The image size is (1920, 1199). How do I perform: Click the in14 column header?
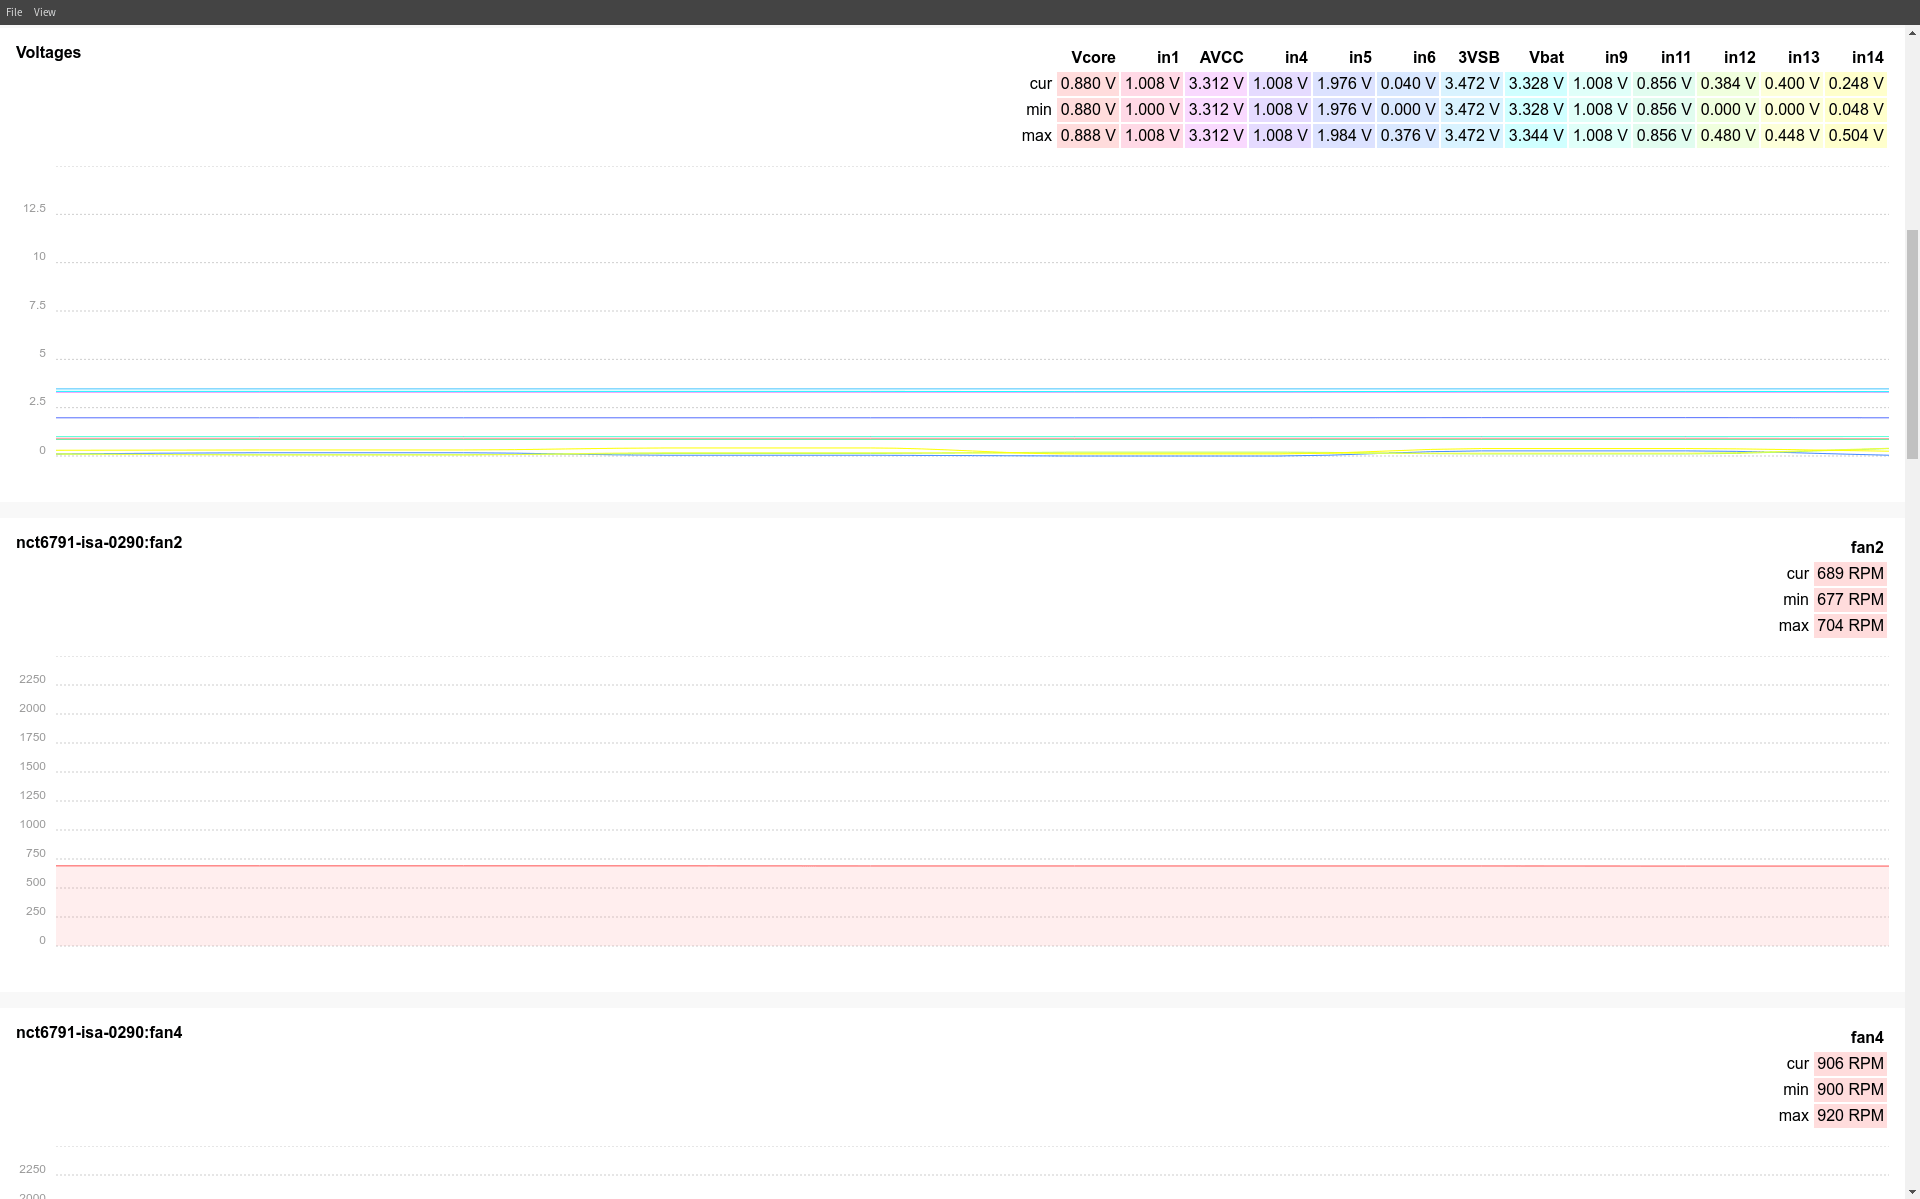click(1866, 58)
